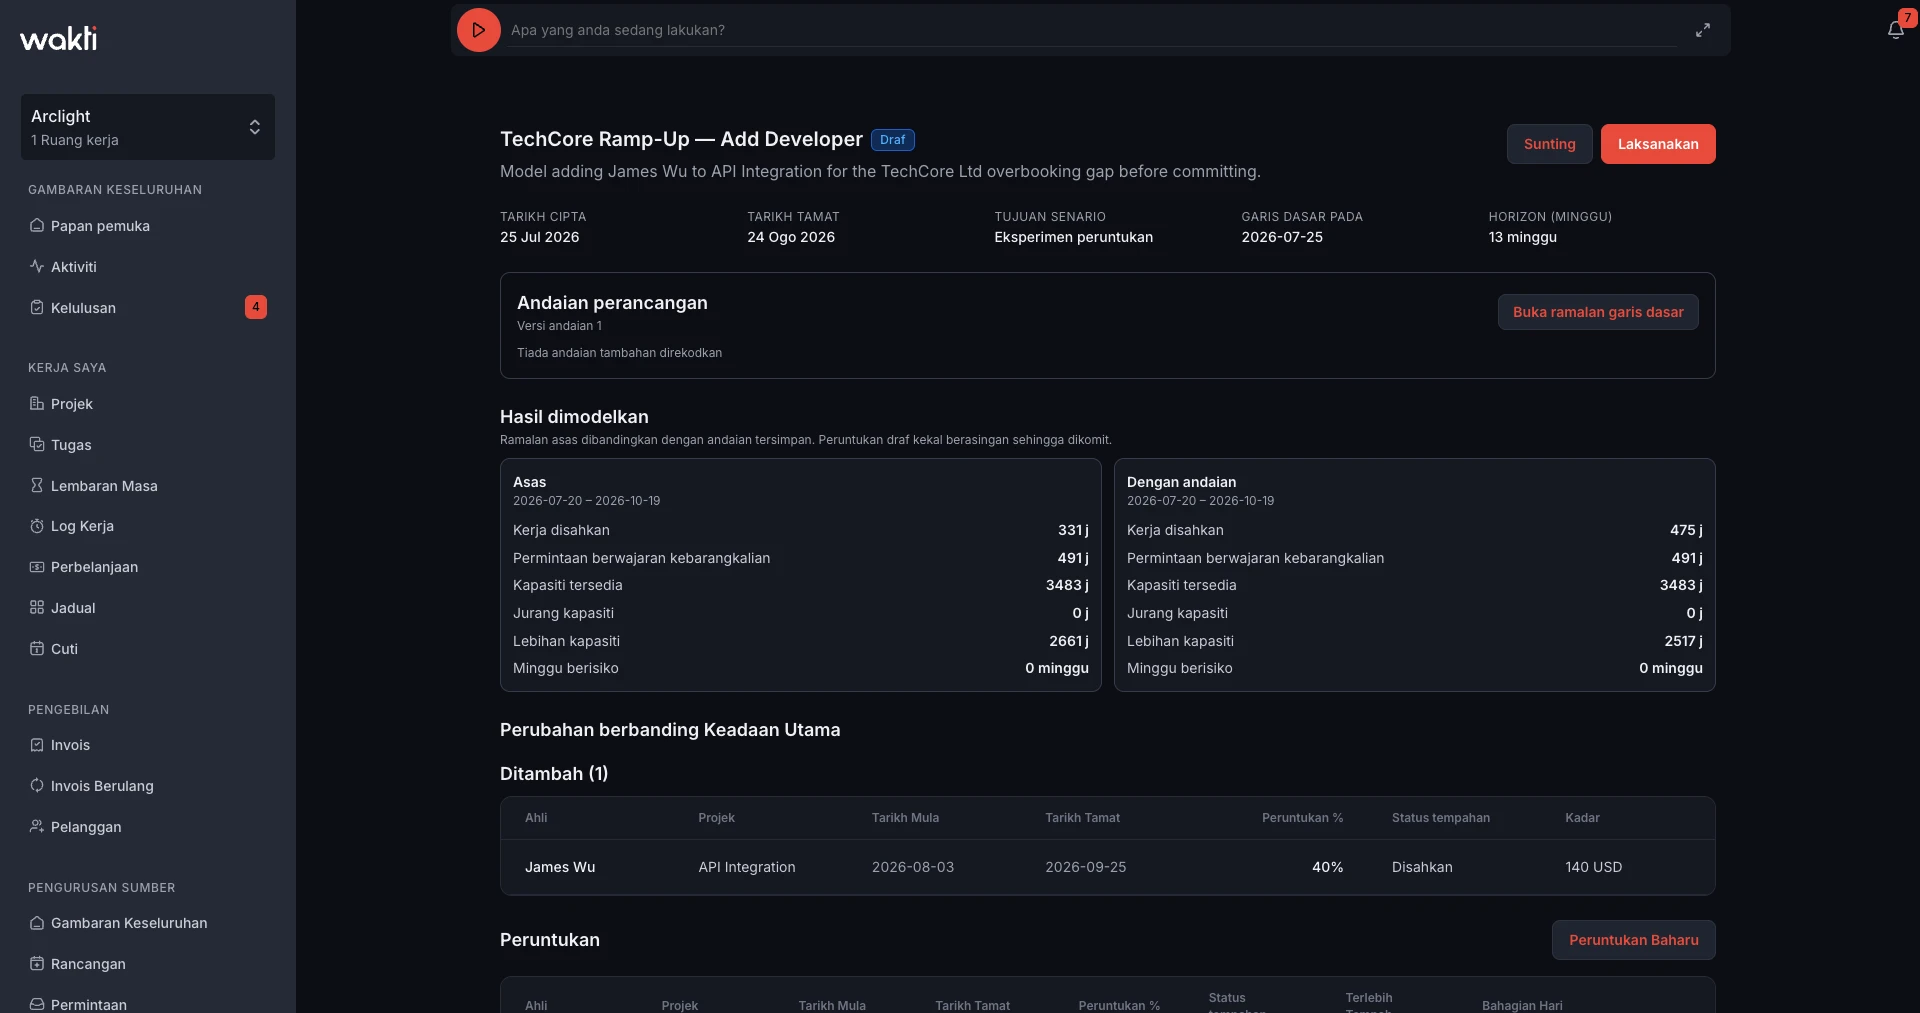1920x1013 pixels.
Task: Click the Projek icon in sidebar
Action: (37, 404)
